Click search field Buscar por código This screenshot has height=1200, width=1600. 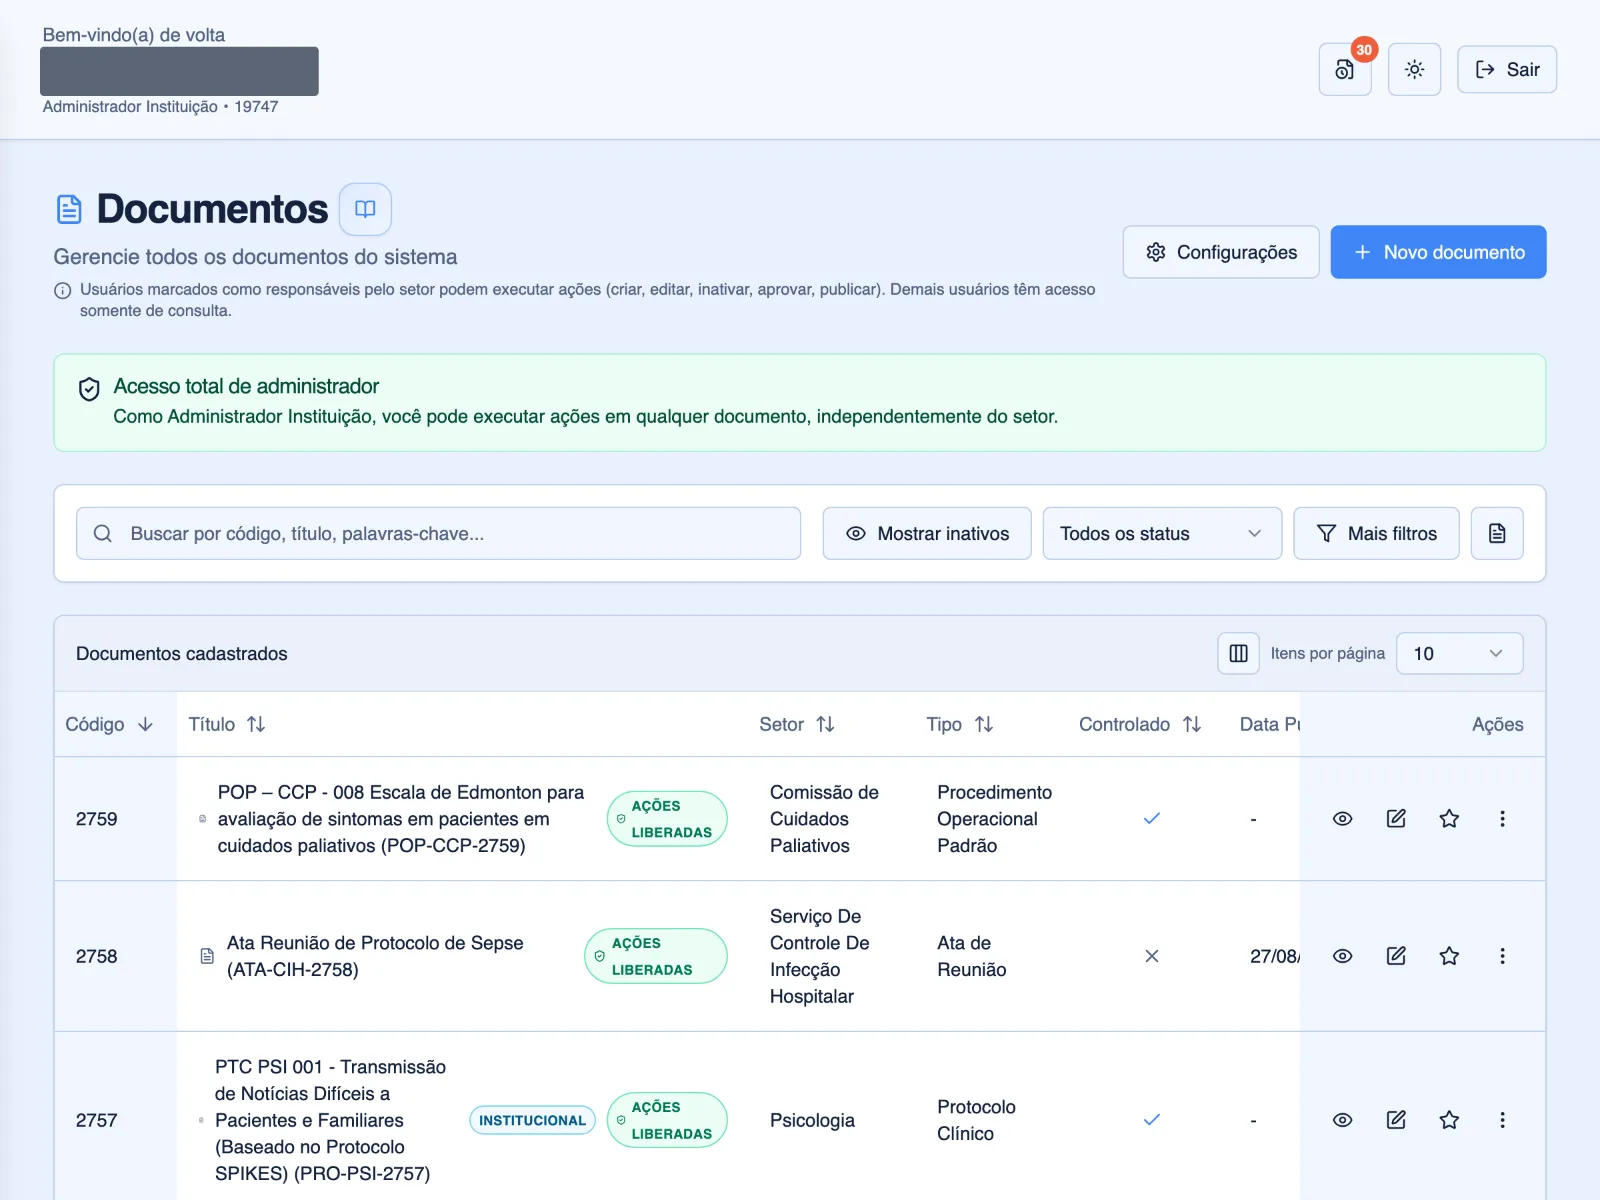438,533
